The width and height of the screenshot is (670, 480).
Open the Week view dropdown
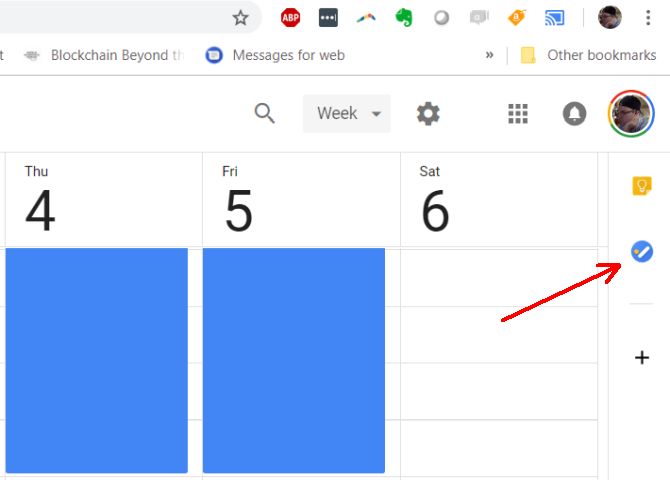coord(347,113)
